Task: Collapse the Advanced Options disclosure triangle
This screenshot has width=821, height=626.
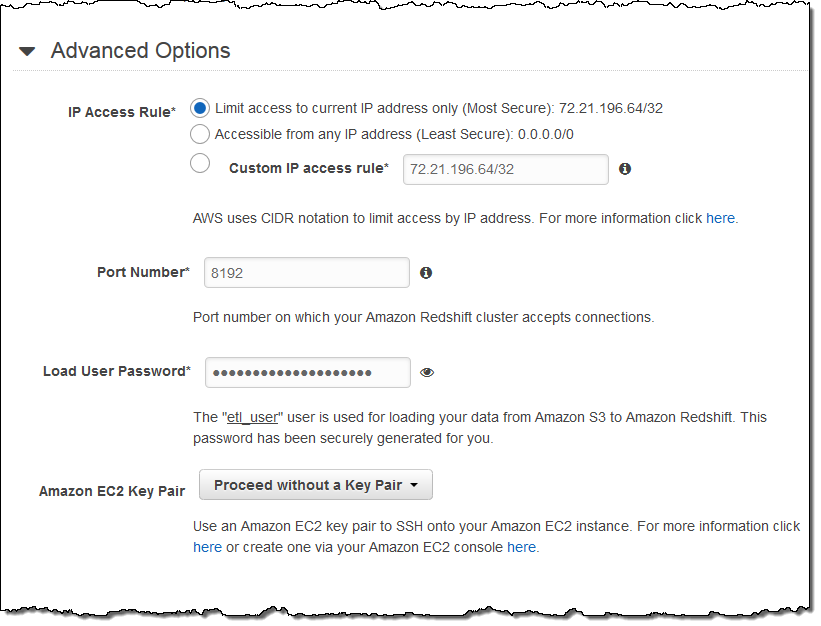Action: pos(28,51)
